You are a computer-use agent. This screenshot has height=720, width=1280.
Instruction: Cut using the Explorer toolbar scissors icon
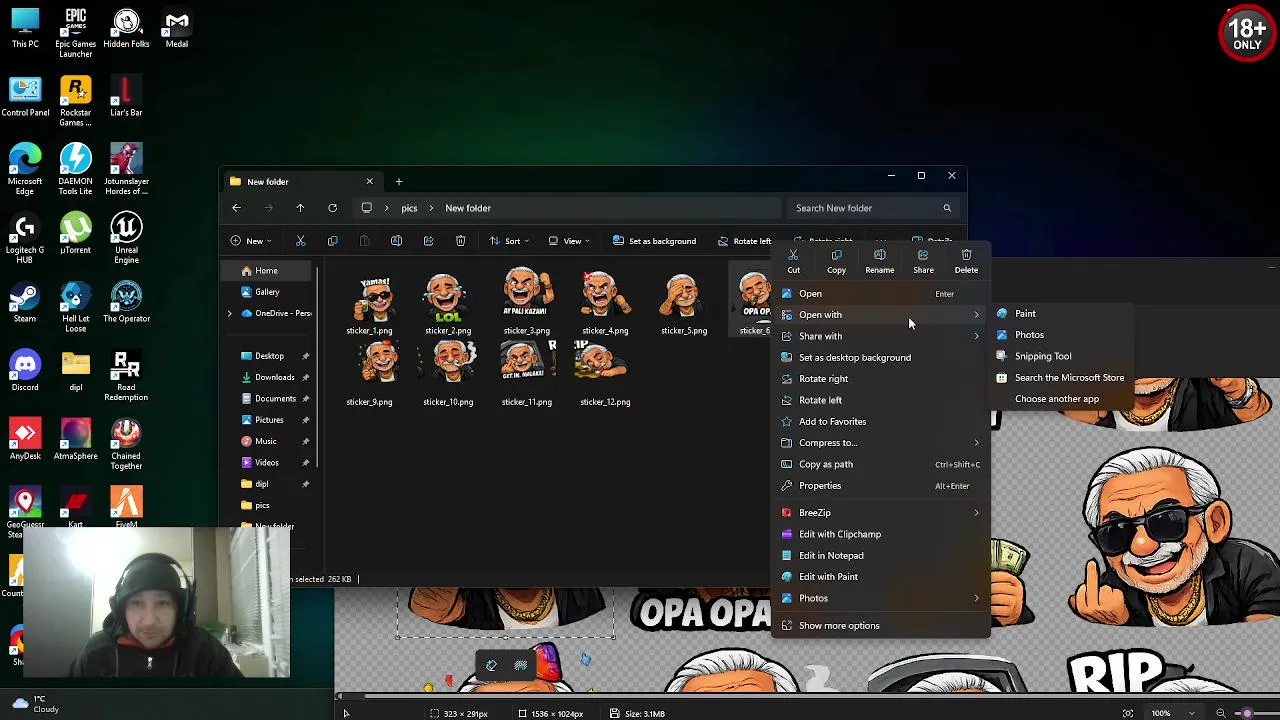[x=300, y=241]
